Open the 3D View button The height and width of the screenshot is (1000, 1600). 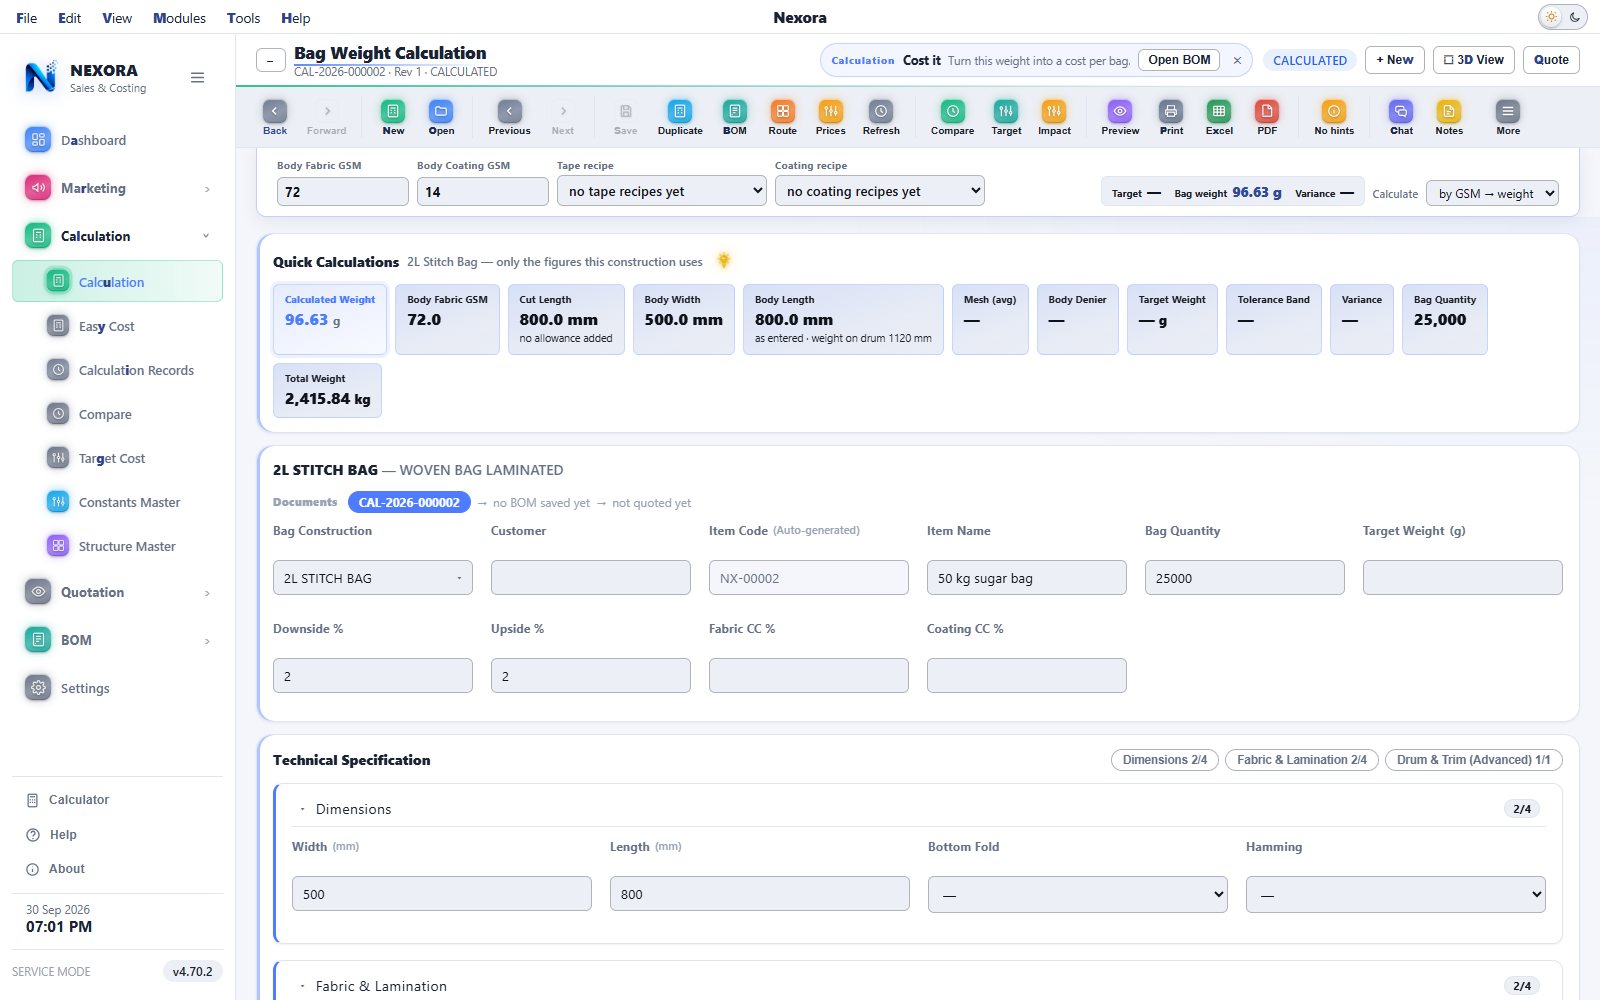[1474, 60]
